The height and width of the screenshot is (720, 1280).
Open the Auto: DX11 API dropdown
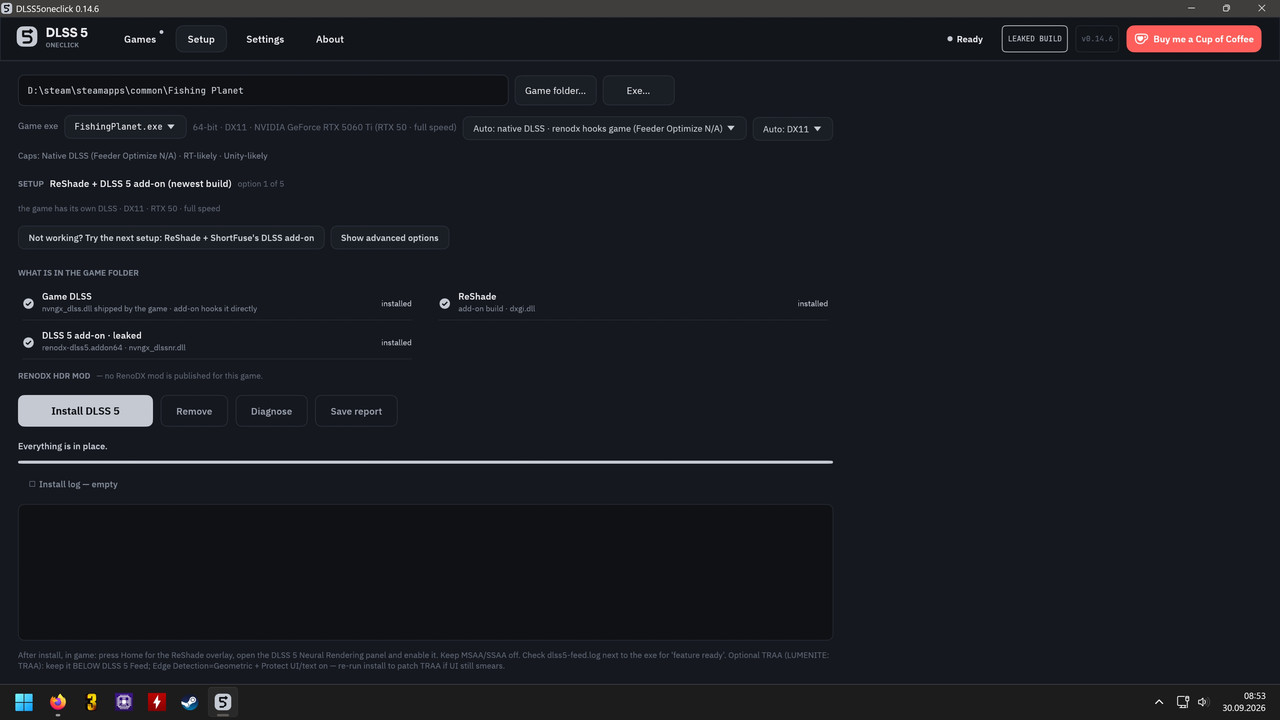pos(793,129)
